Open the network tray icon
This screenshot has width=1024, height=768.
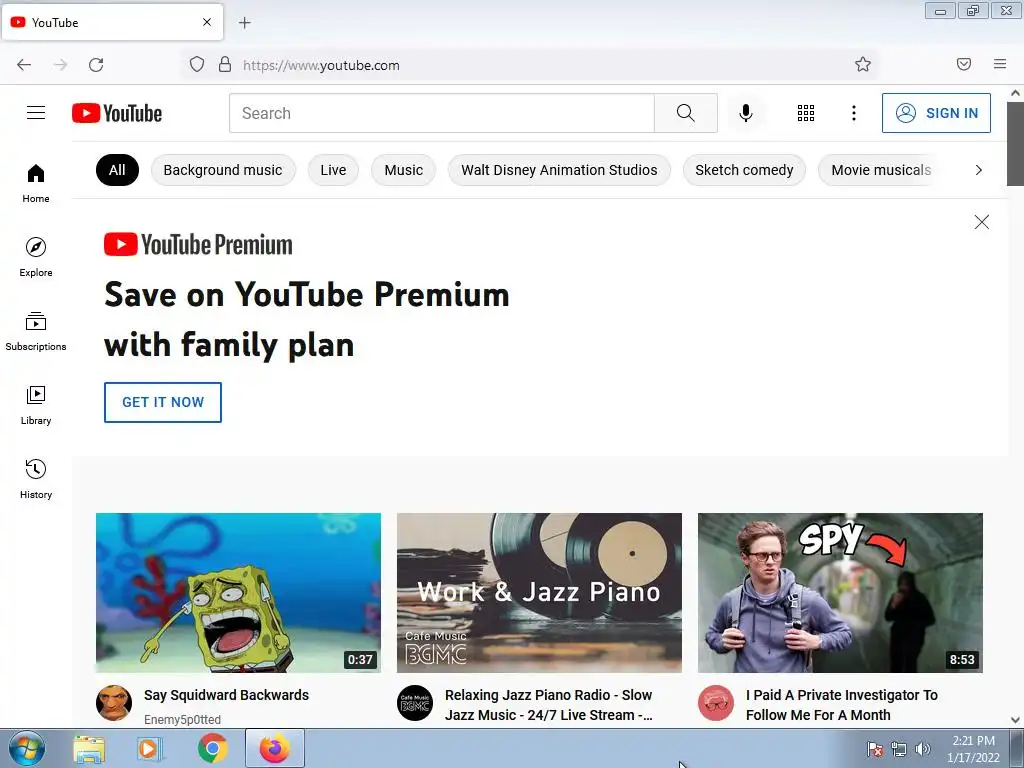pyautogui.click(x=899, y=749)
